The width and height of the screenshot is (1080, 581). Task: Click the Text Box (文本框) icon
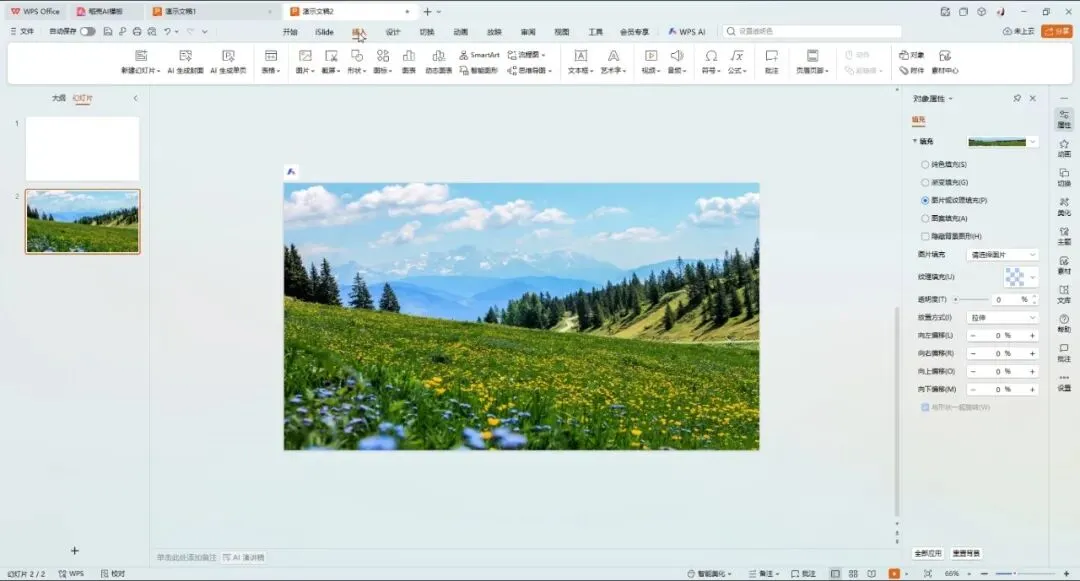(581, 56)
